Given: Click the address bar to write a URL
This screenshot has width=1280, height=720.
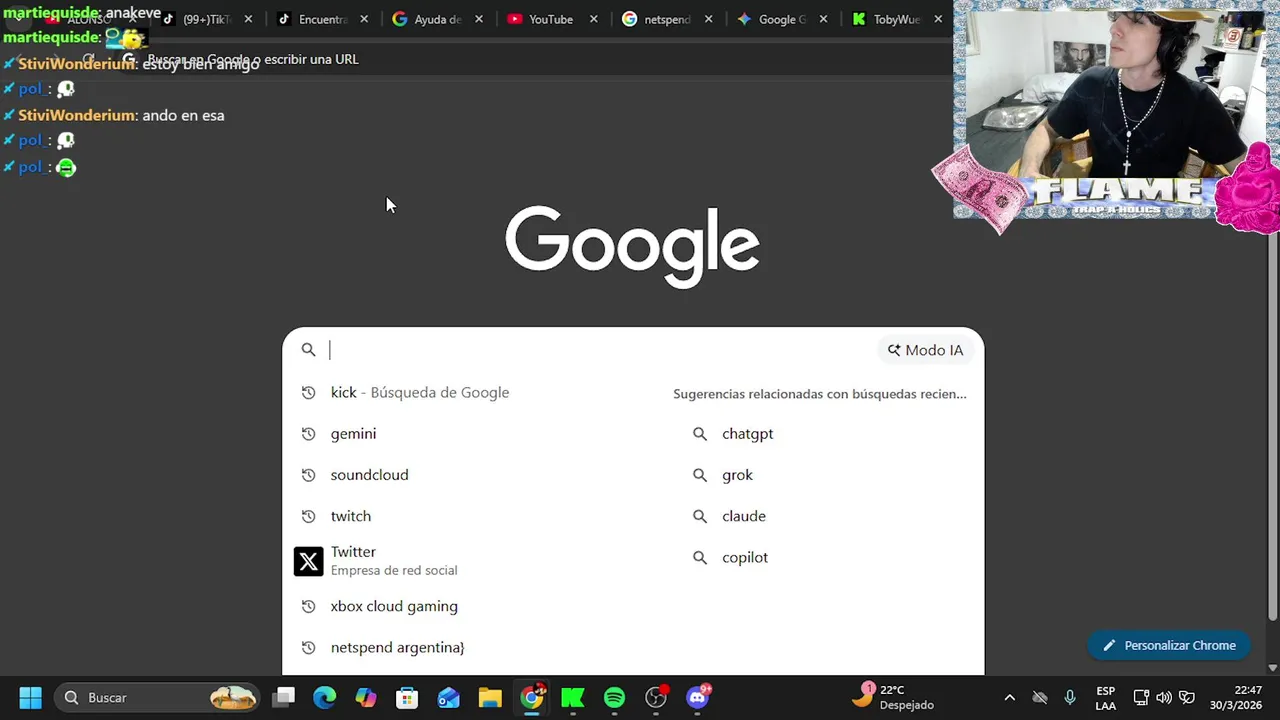Looking at the screenshot, I should click(530, 59).
